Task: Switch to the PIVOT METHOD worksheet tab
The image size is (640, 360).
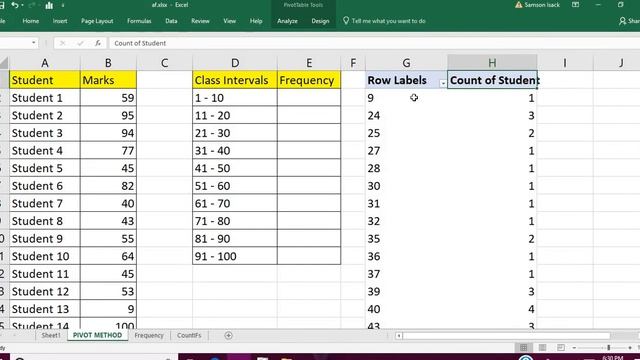Action: (98, 335)
